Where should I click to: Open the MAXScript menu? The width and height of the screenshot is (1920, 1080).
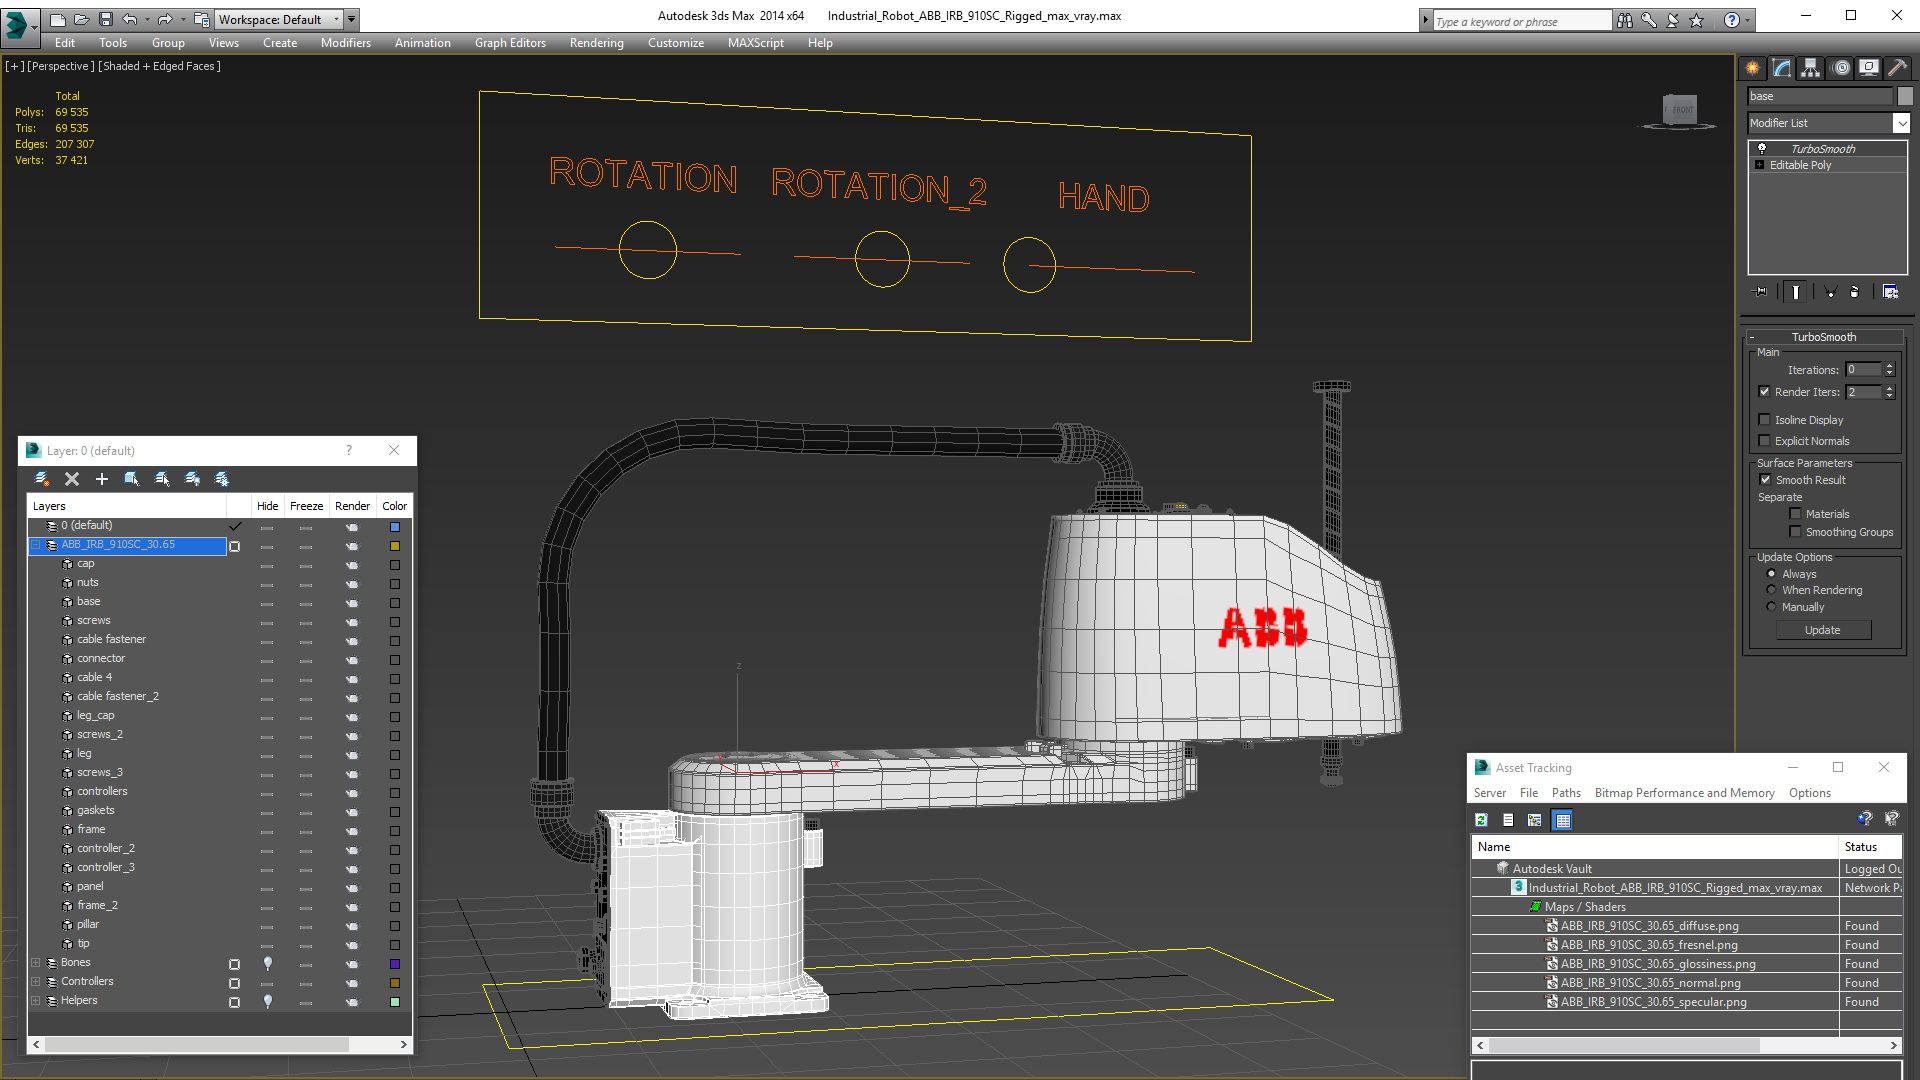[x=756, y=43]
